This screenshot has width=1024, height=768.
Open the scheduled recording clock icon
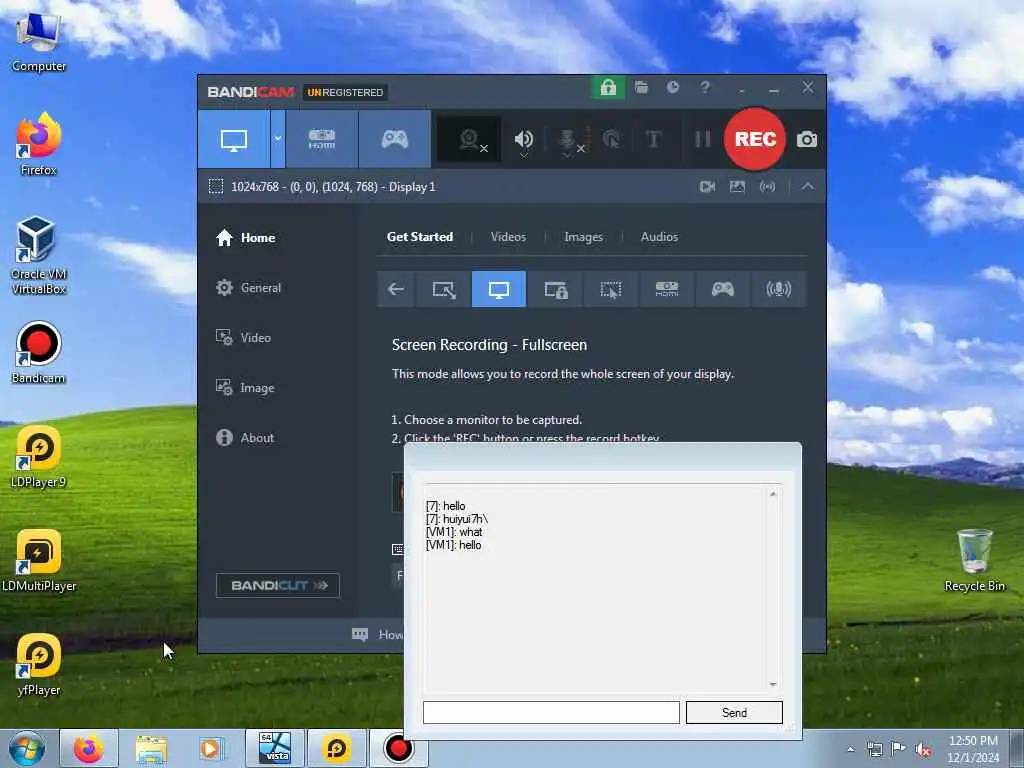(x=673, y=88)
